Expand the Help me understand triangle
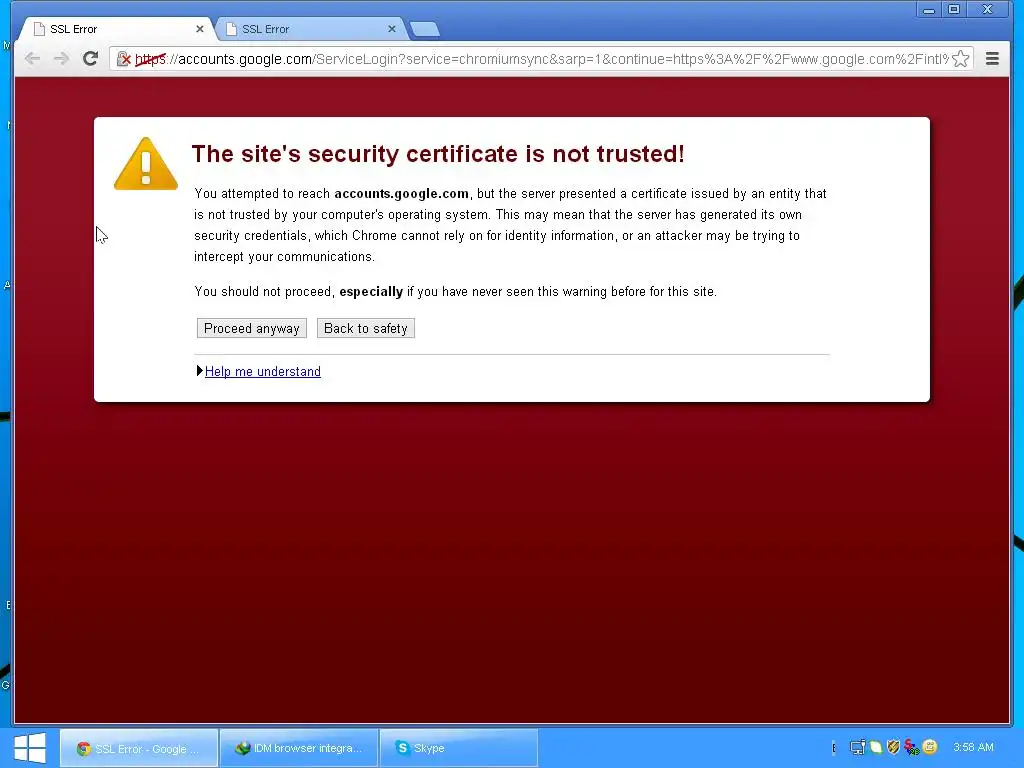This screenshot has width=1024, height=768. 200,371
